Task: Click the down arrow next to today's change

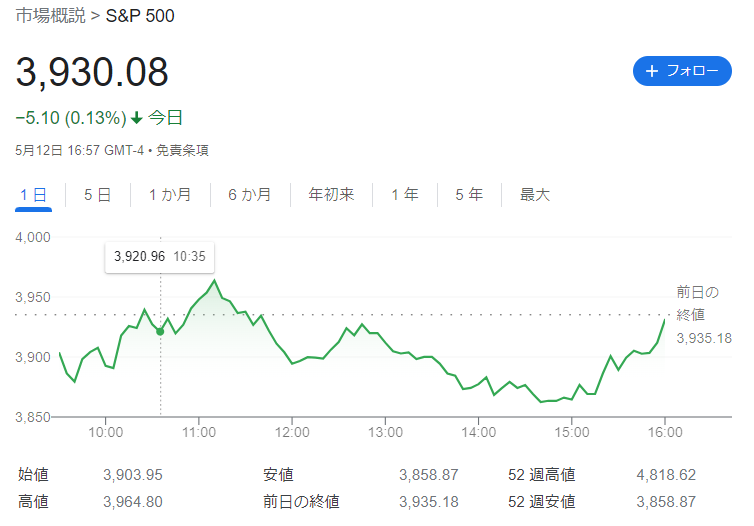Action: pos(136,118)
